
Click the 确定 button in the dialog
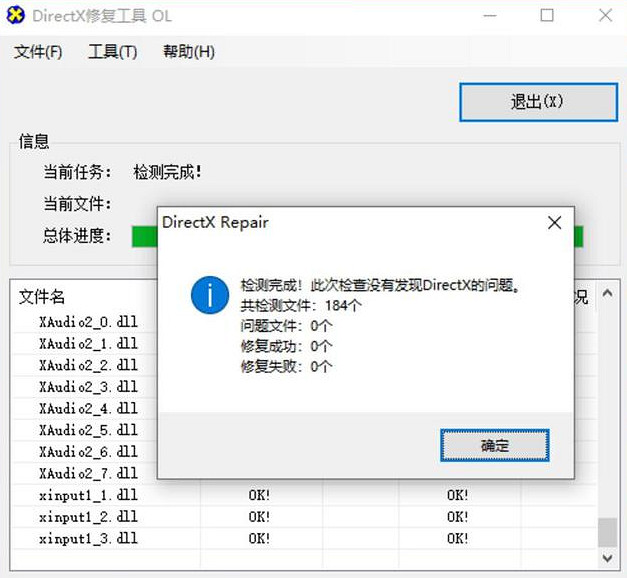click(495, 445)
